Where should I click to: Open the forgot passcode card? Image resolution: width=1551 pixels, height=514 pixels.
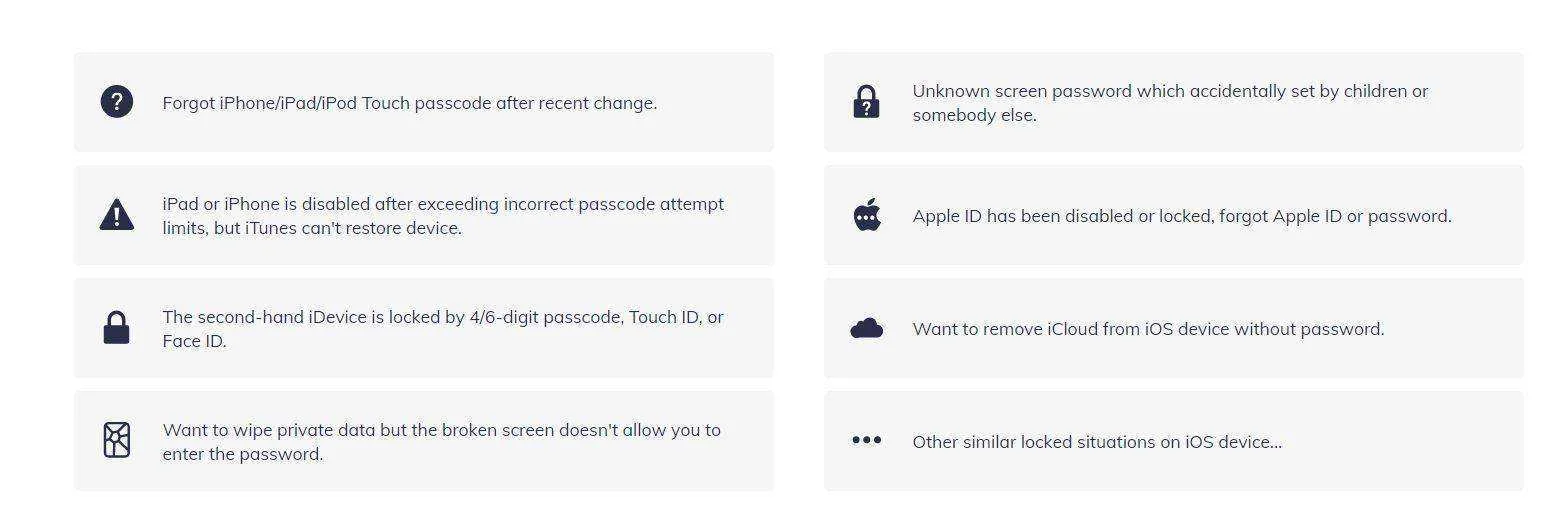pos(424,102)
